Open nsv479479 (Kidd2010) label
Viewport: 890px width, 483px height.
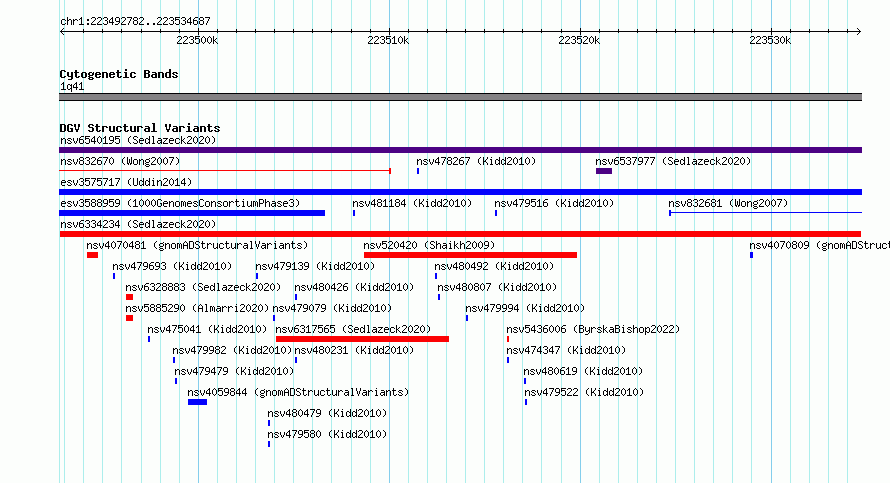(234, 371)
